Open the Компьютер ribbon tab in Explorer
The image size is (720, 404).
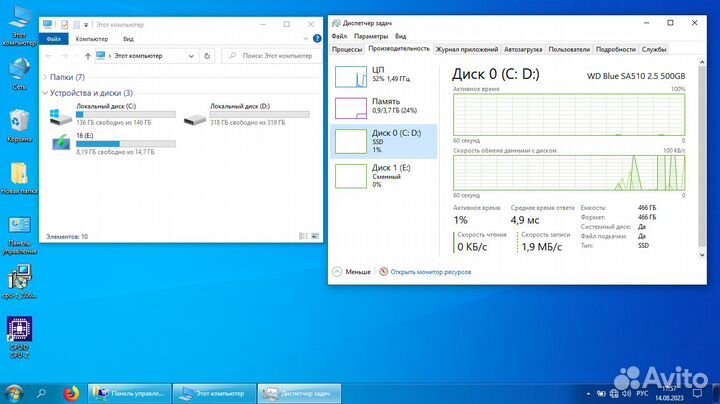92,39
